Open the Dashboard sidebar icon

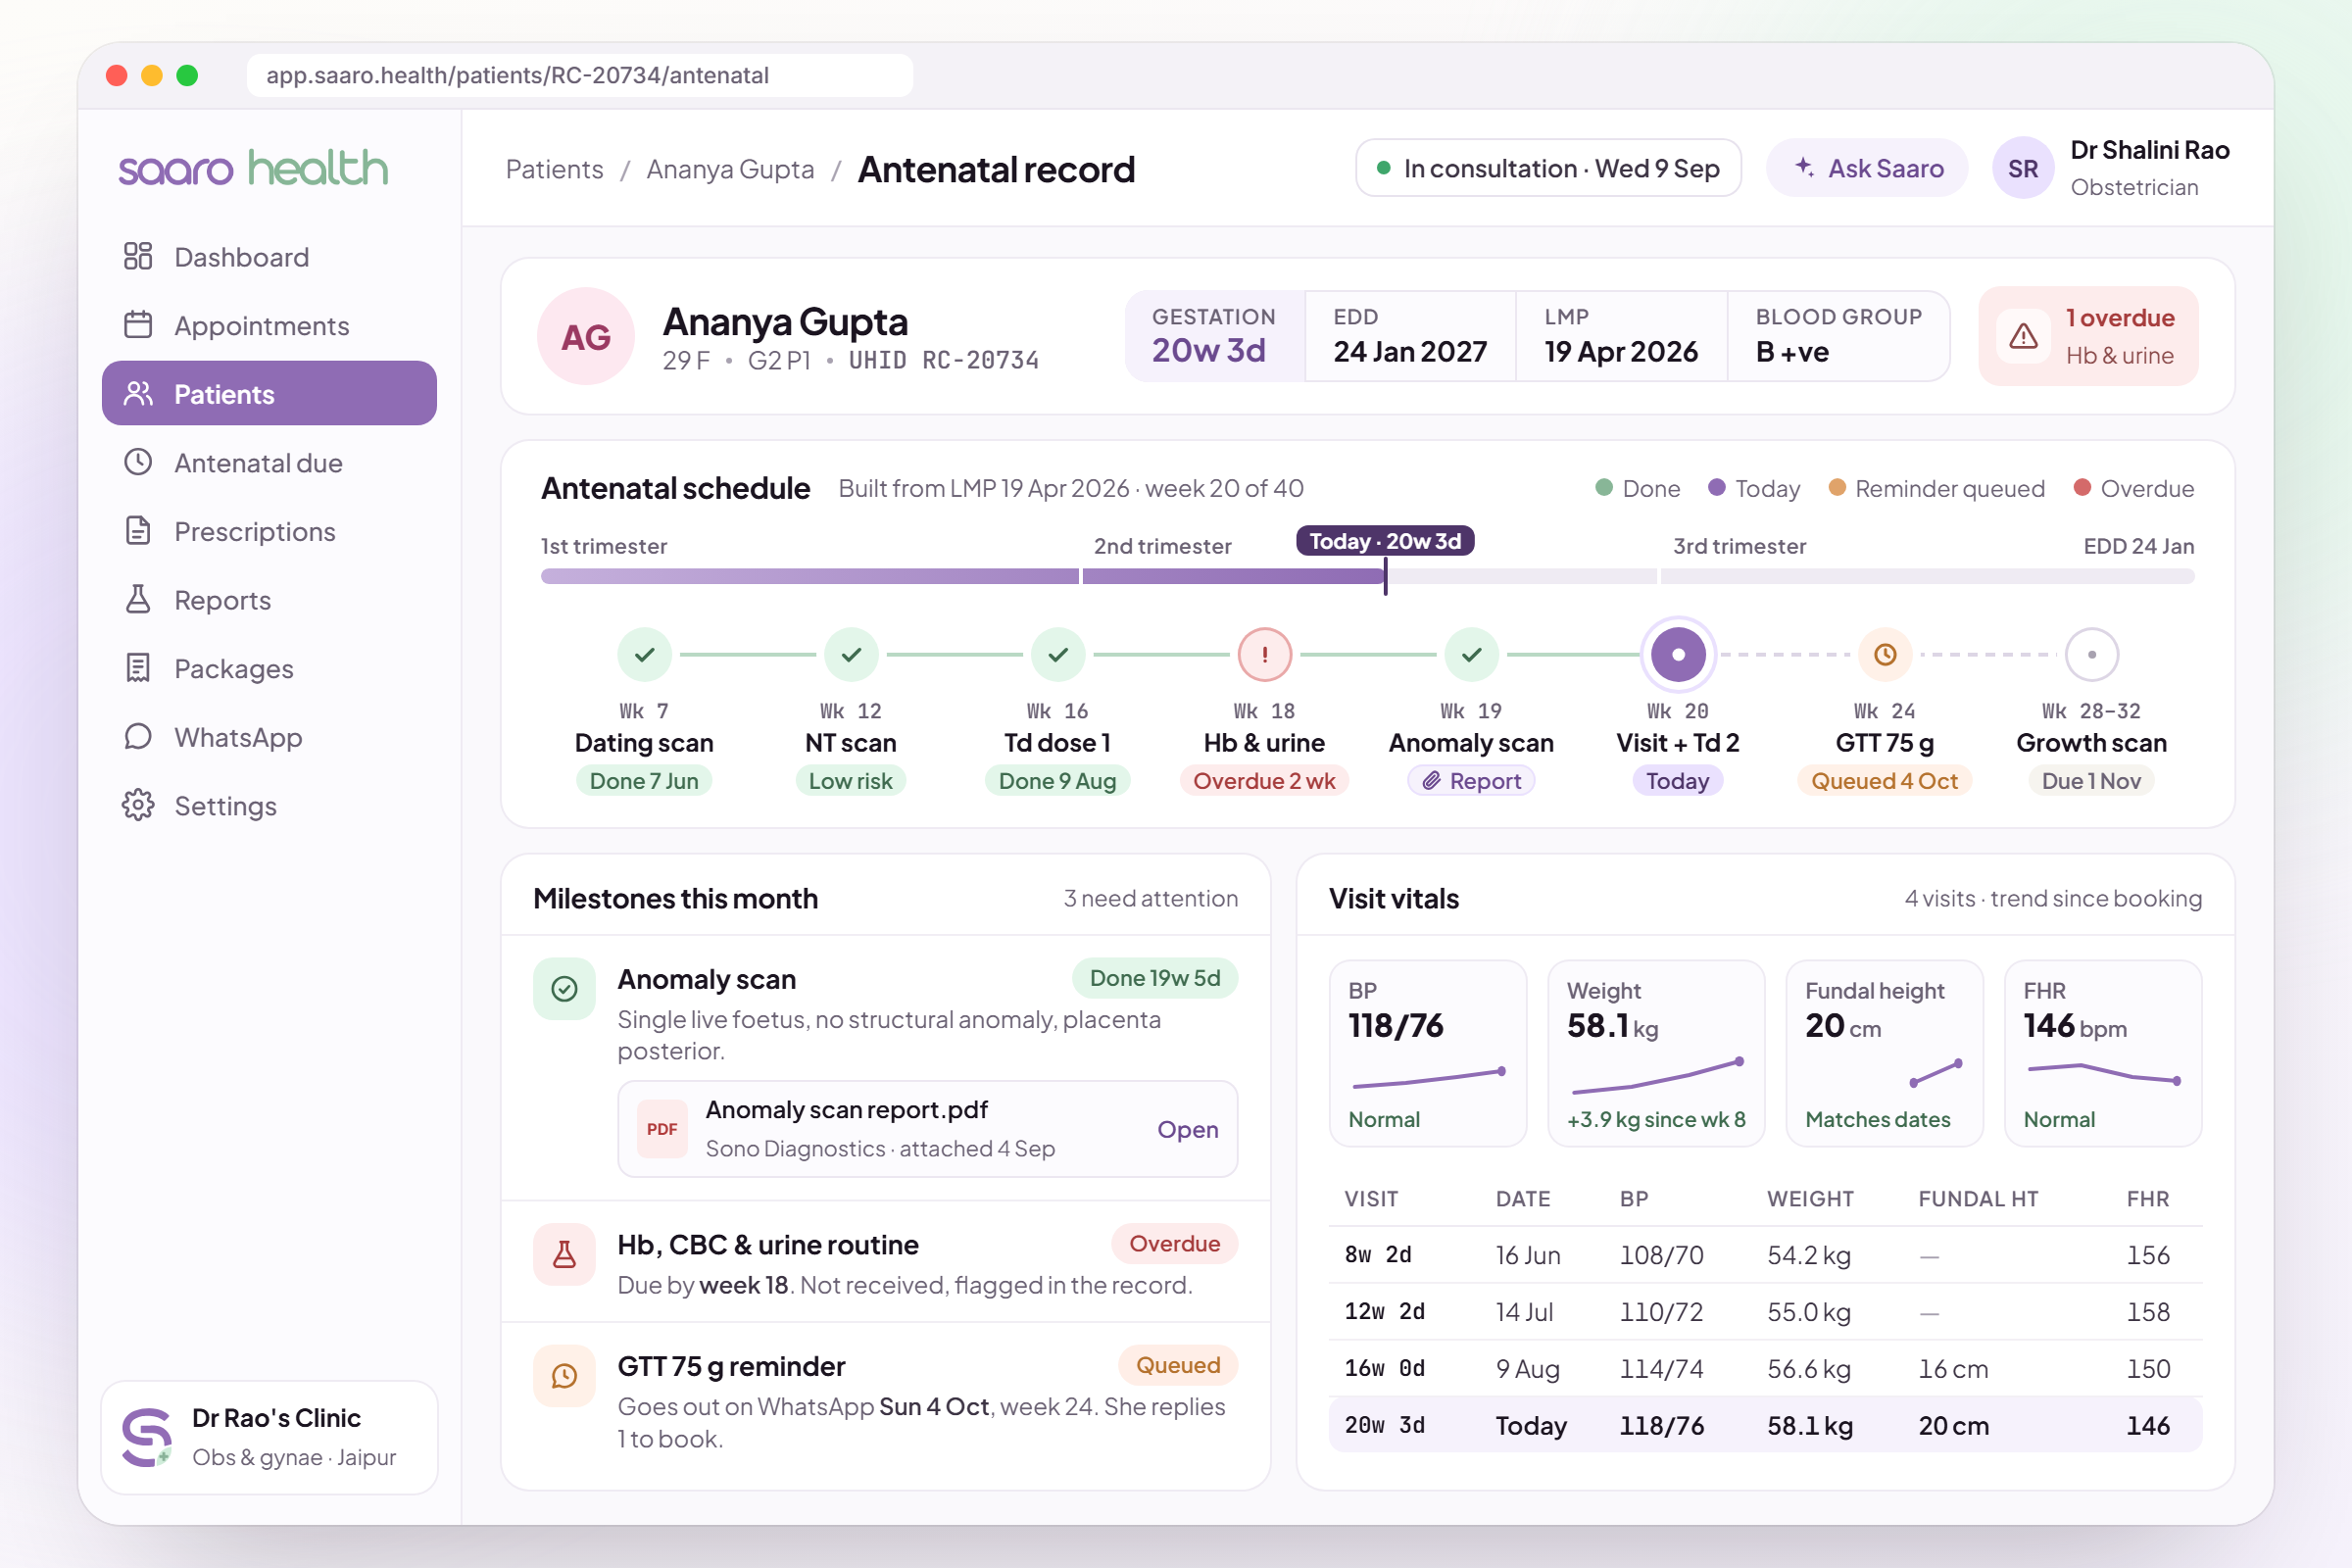pos(138,257)
